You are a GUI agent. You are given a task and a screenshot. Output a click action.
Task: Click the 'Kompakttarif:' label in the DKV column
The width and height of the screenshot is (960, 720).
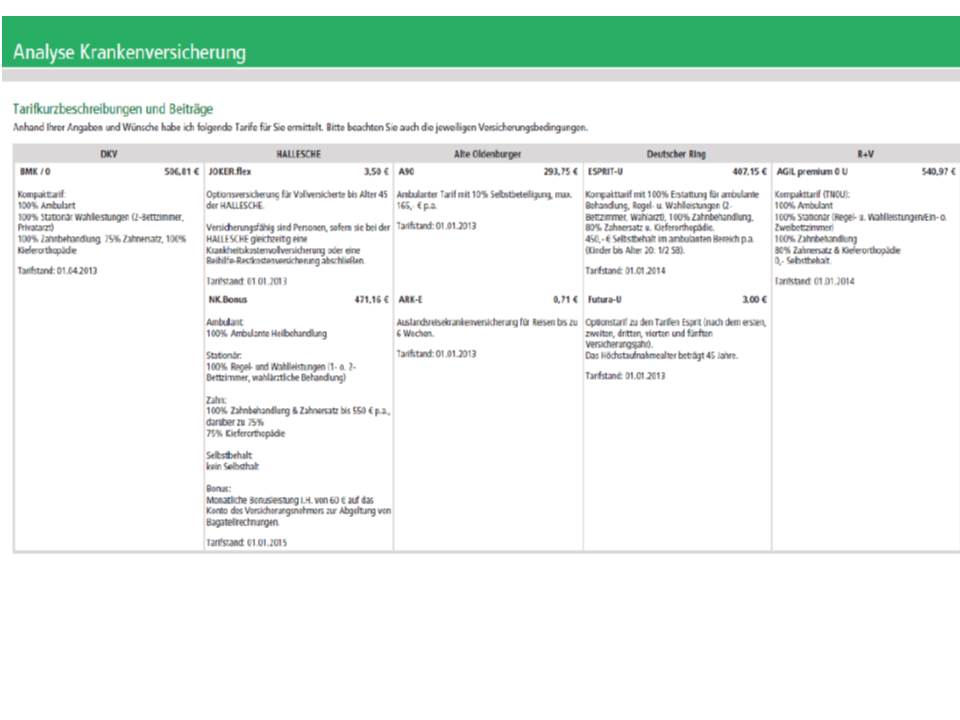[x=41, y=195]
